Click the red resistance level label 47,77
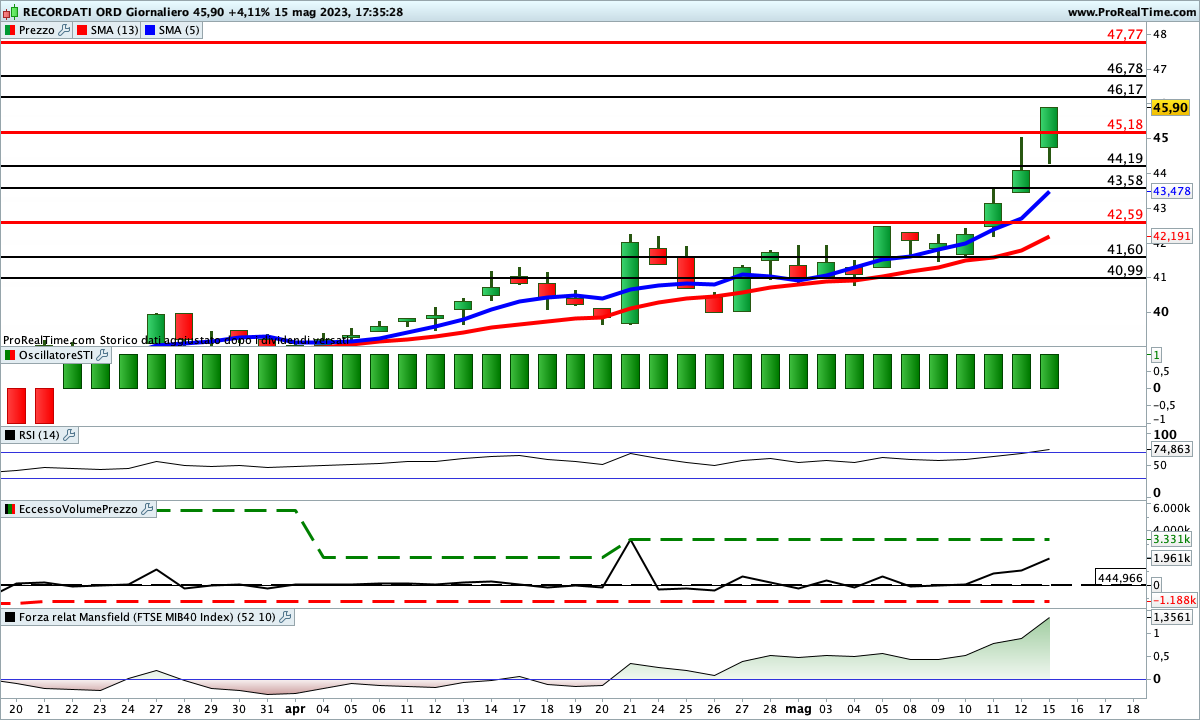Viewport: 1200px width, 720px height. tap(1125, 34)
